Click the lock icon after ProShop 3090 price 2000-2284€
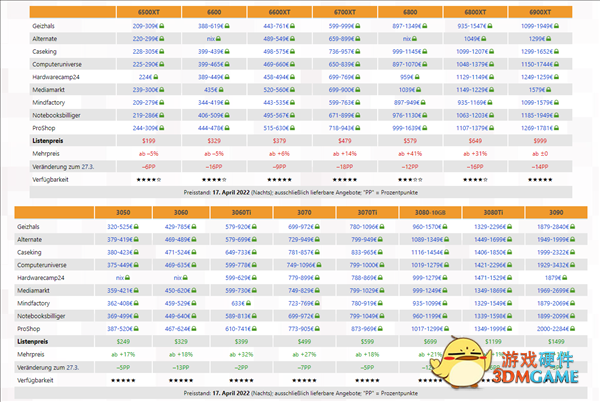The height and width of the screenshot is (402, 600). (x=572, y=329)
